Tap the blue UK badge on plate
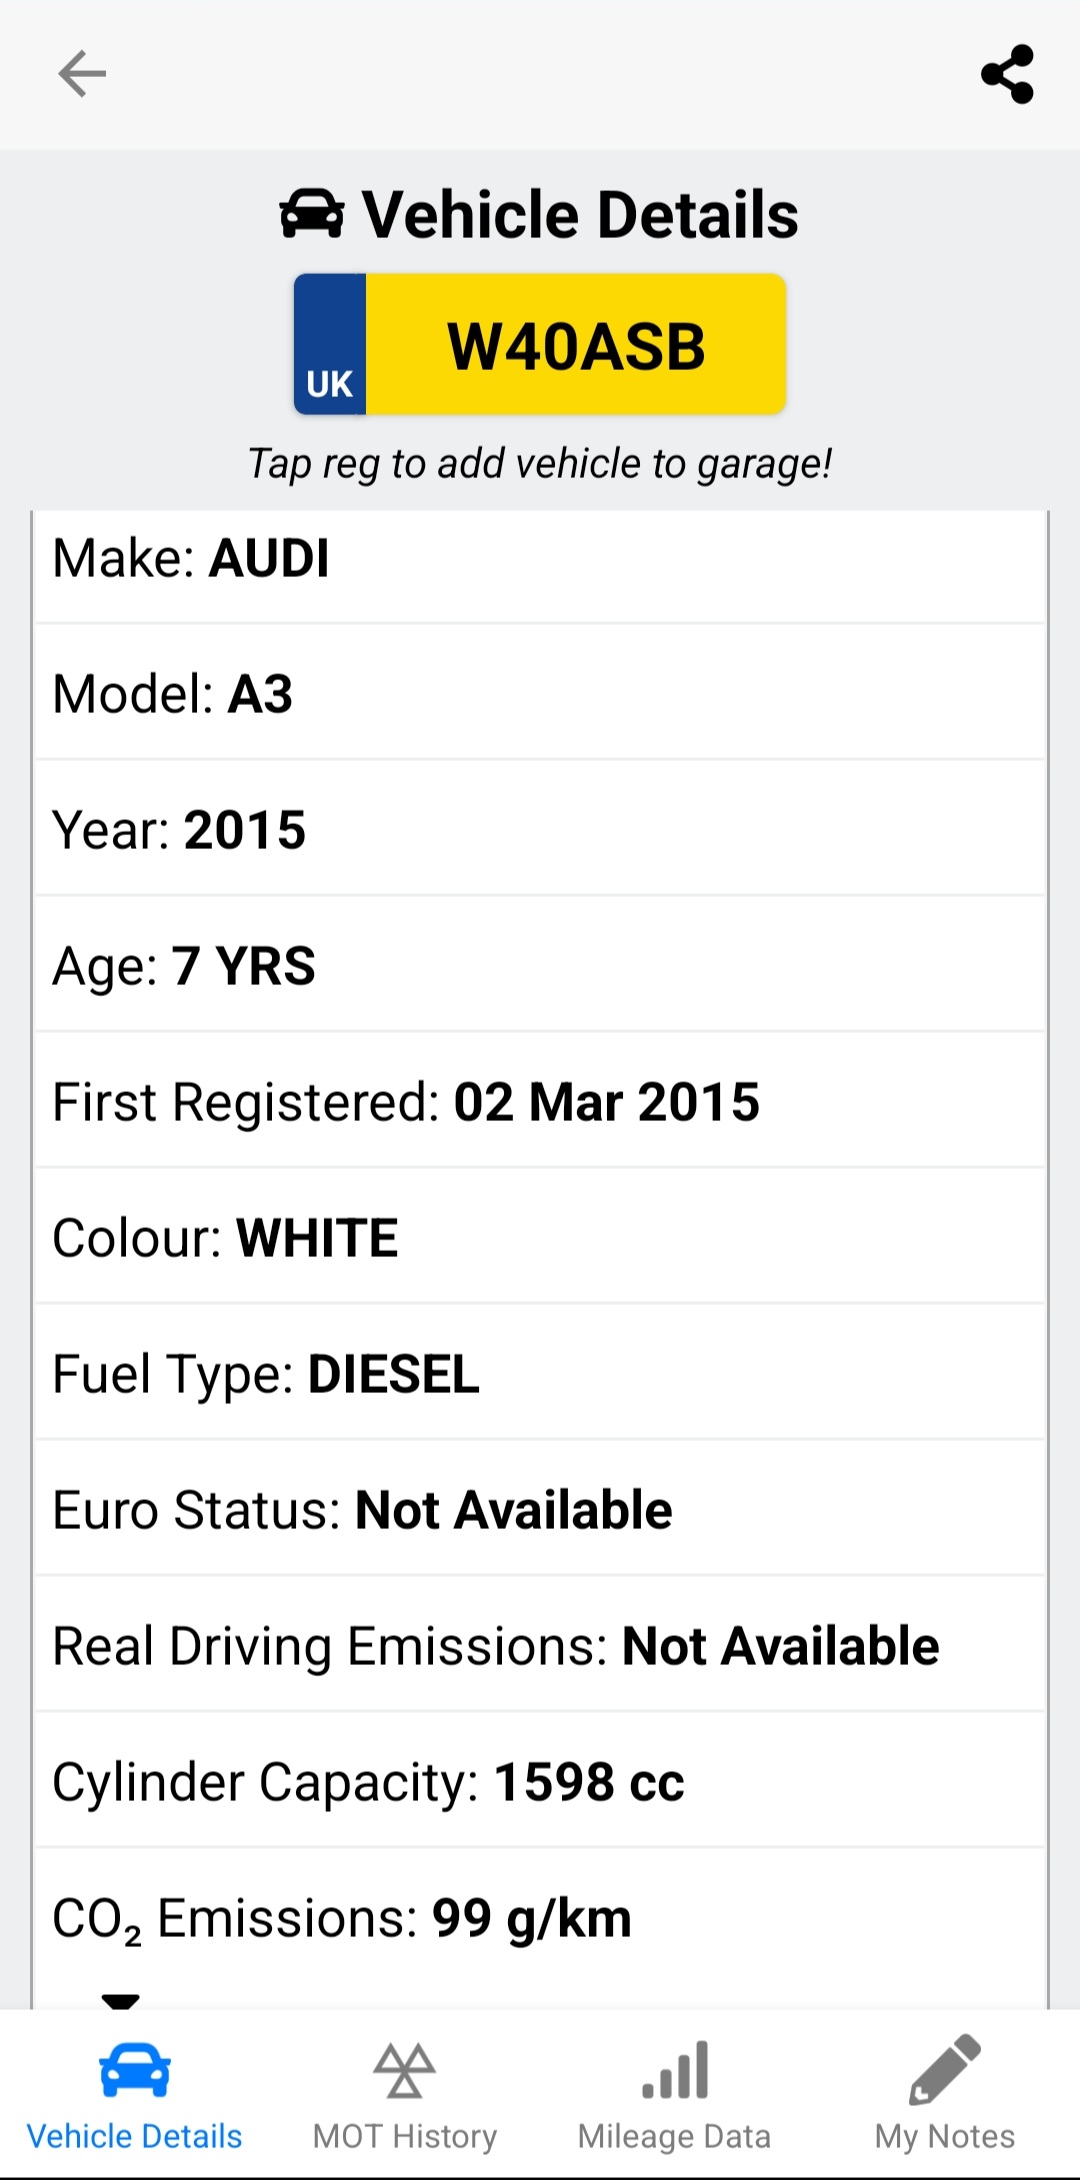The width and height of the screenshot is (1080, 2180). click(x=330, y=345)
